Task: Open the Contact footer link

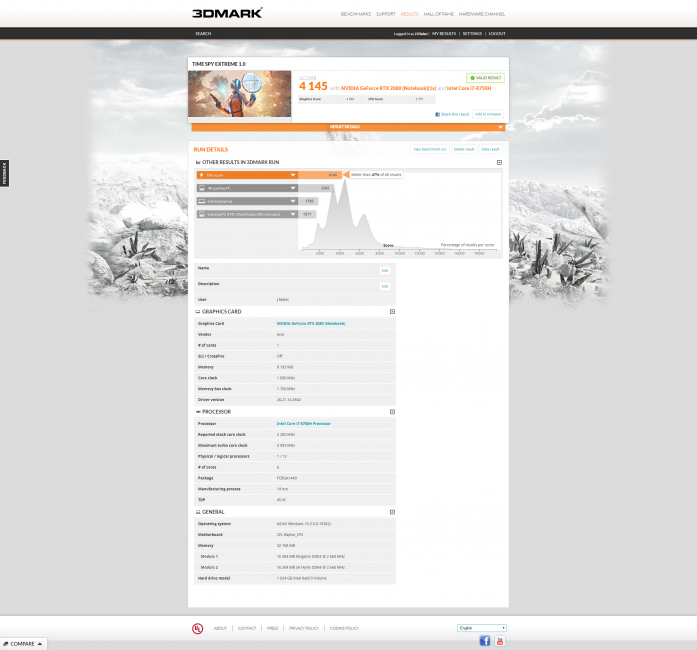Action: click(x=247, y=629)
